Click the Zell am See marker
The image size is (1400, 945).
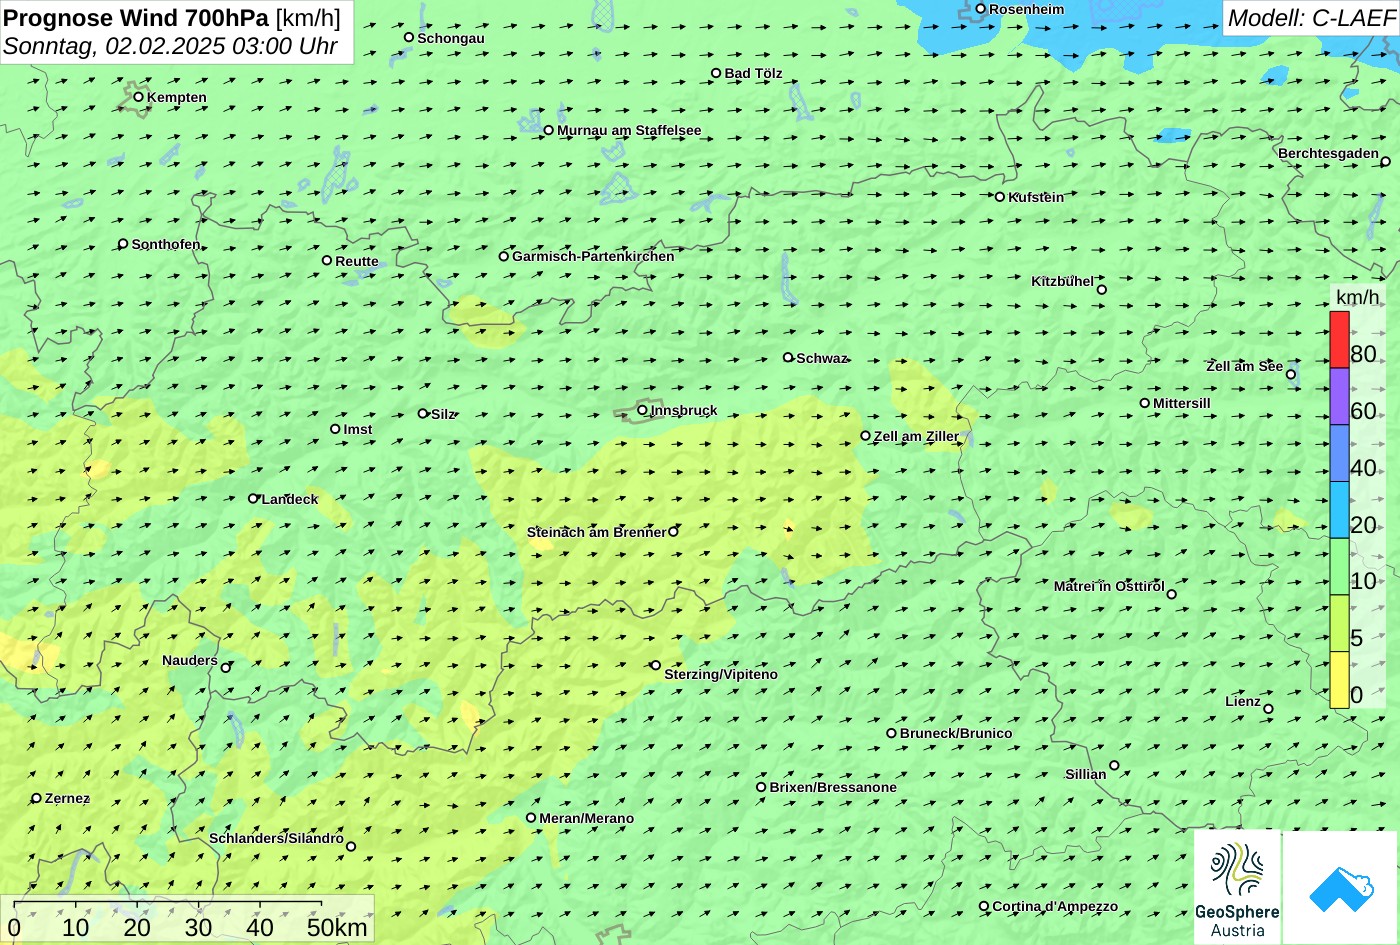1291,375
